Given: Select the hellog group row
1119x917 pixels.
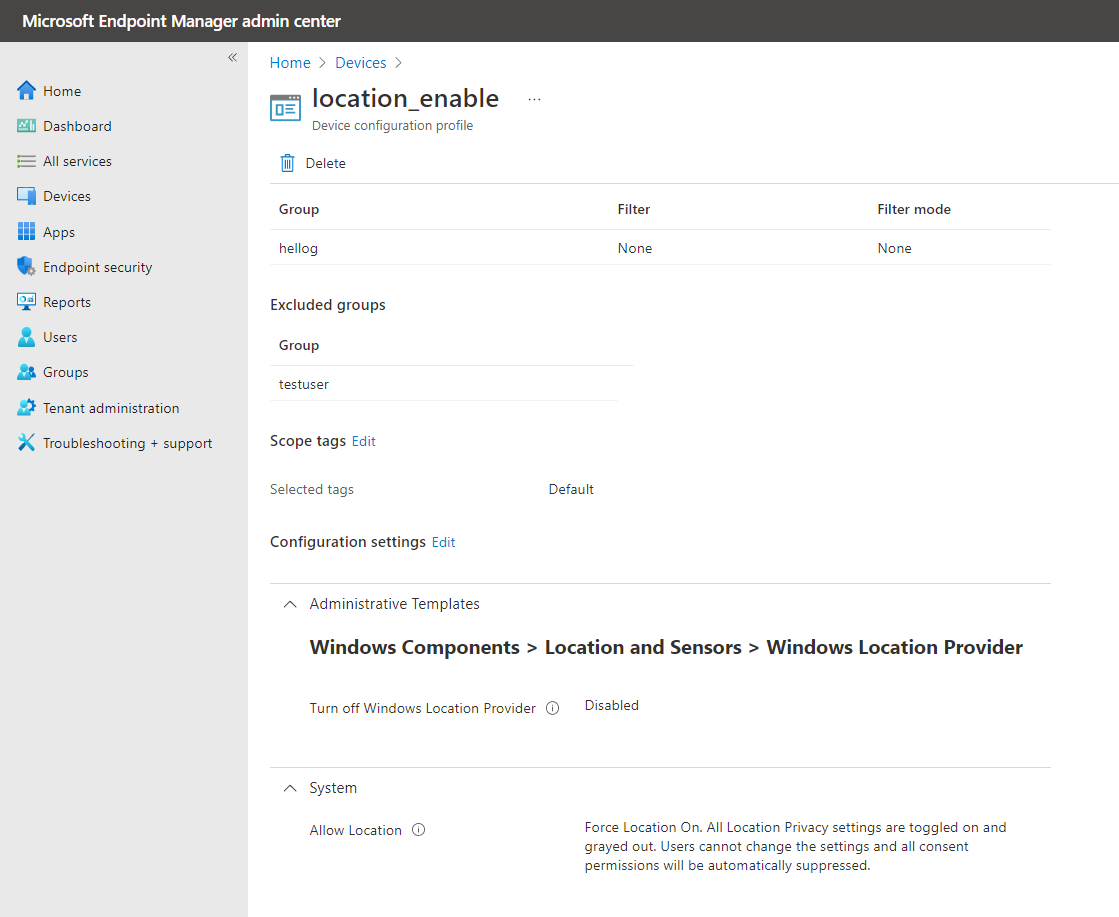Looking at the screenshot, I should pyautogui.click(x=660, y=248).
